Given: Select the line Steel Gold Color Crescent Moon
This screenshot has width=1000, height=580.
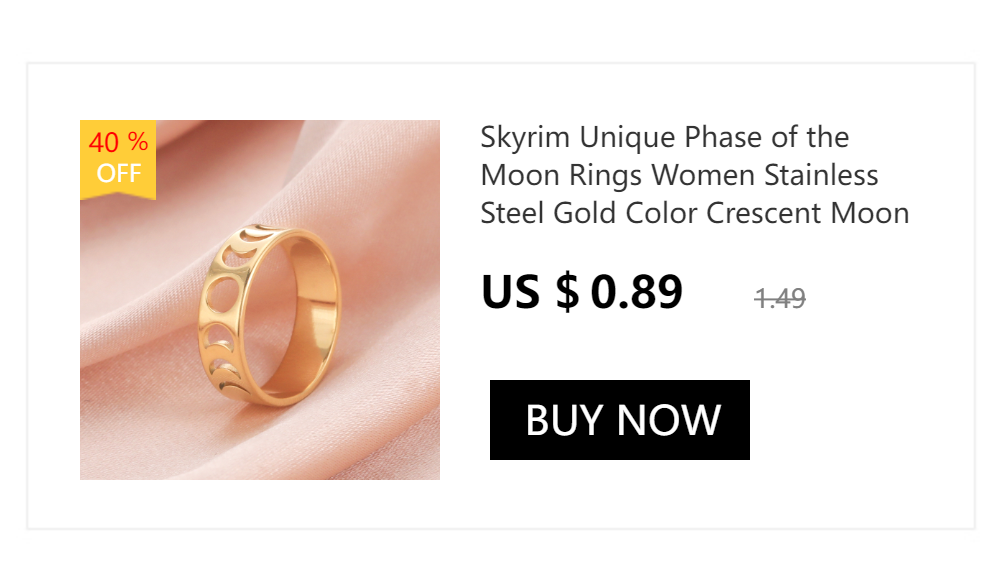Looking at the screenshot, I should point(695,213).
